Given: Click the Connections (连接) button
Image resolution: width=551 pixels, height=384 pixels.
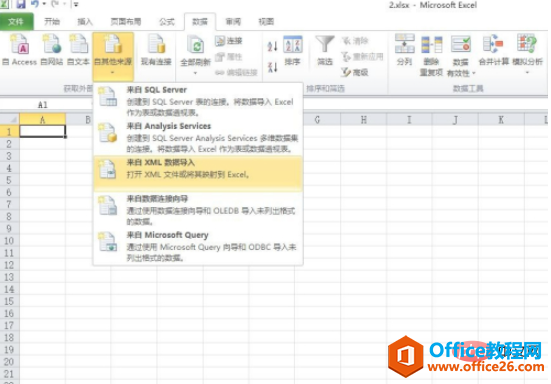Looking at the screenshot, I should 229,41.
